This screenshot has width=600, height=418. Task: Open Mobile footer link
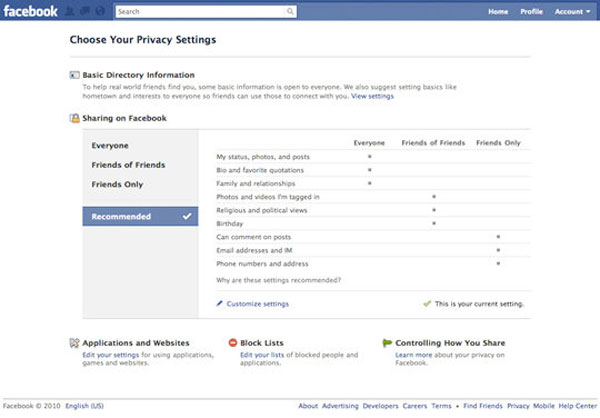[544, 406]
